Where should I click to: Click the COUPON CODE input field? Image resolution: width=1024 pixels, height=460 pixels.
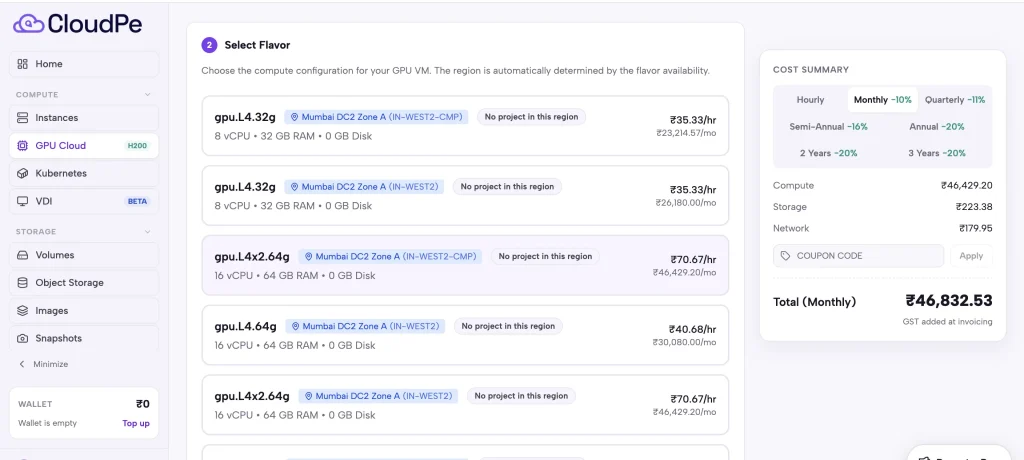point(858,255)
